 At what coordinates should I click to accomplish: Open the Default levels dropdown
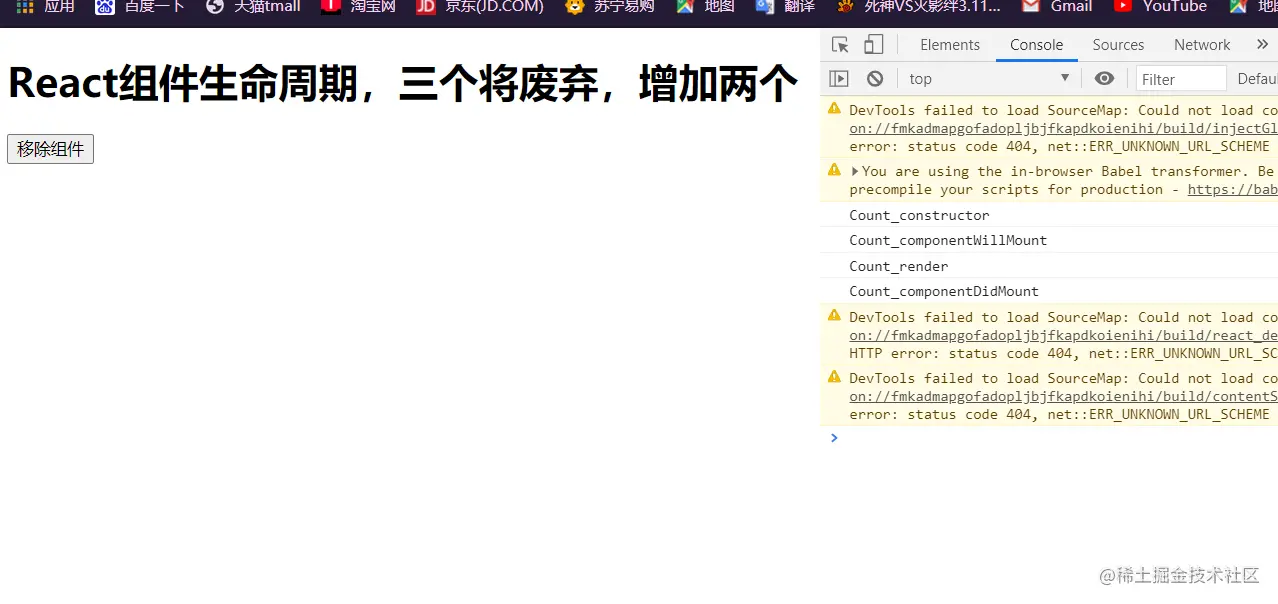[x=1256, y=78]
